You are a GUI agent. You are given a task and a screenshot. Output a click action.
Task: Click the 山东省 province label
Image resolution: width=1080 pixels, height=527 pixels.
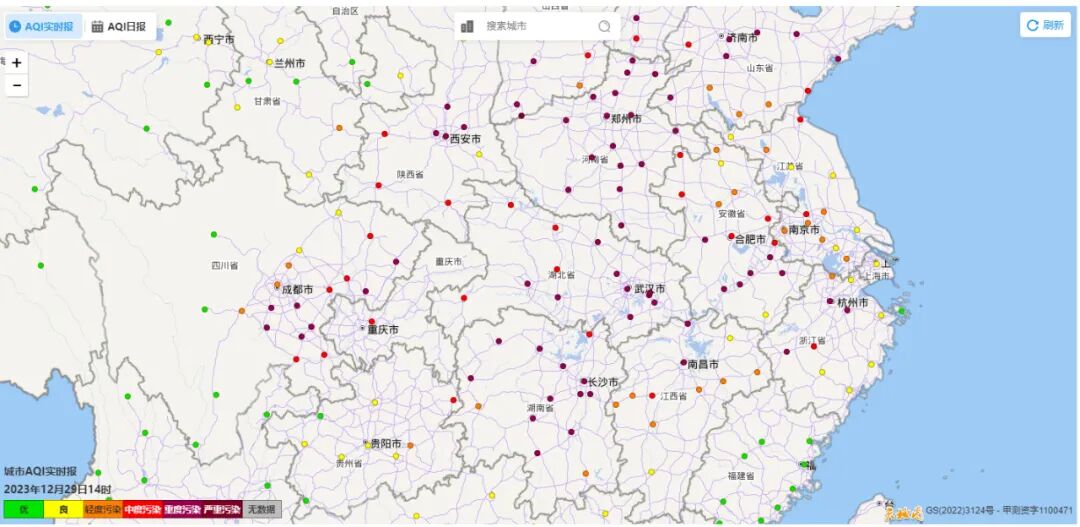760,68
